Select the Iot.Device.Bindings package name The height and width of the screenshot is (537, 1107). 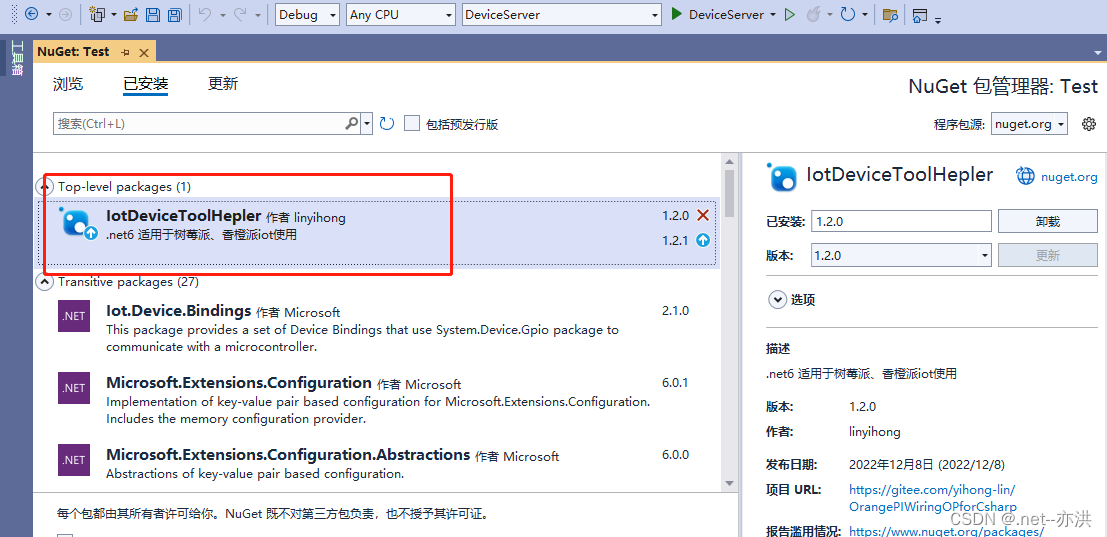coord(179,310)
